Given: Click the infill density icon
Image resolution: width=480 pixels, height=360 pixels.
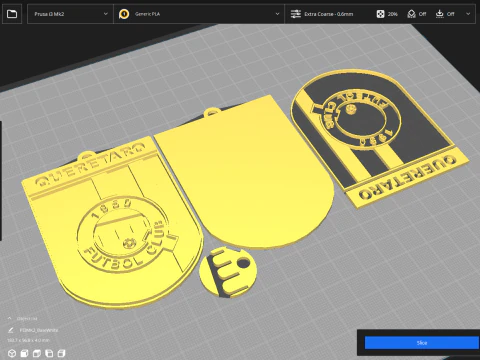Looking at the screenshot, I should click(x=380, y=14).
